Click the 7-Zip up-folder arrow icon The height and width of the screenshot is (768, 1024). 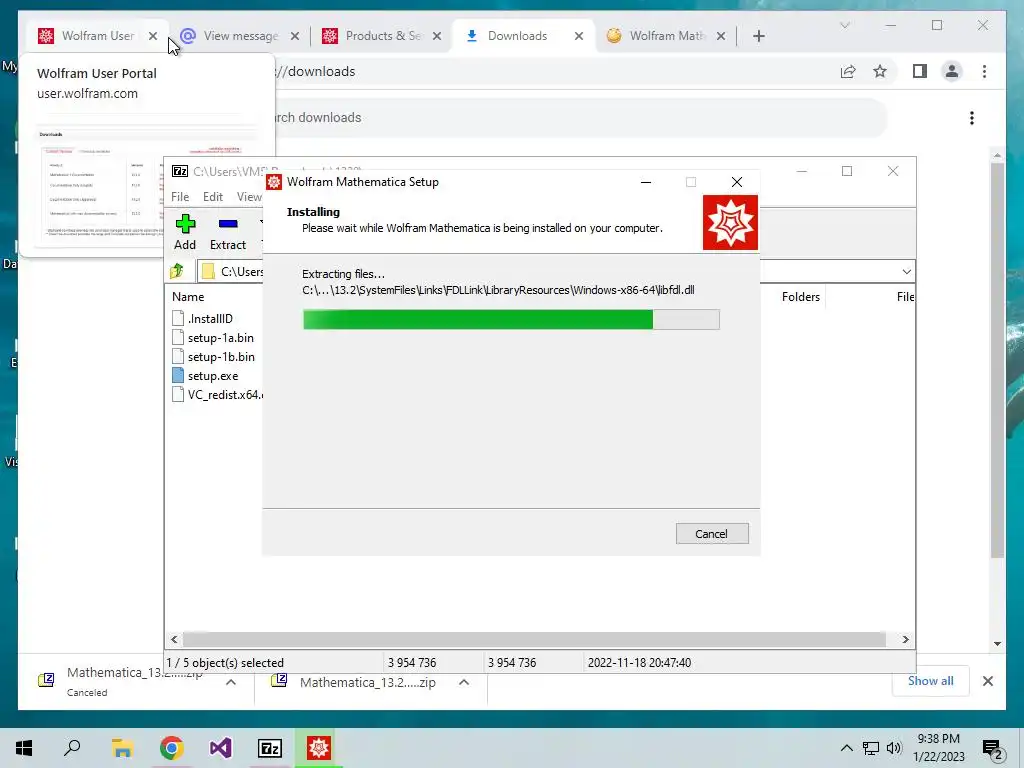pyautogui.click(x=177, y=271)
